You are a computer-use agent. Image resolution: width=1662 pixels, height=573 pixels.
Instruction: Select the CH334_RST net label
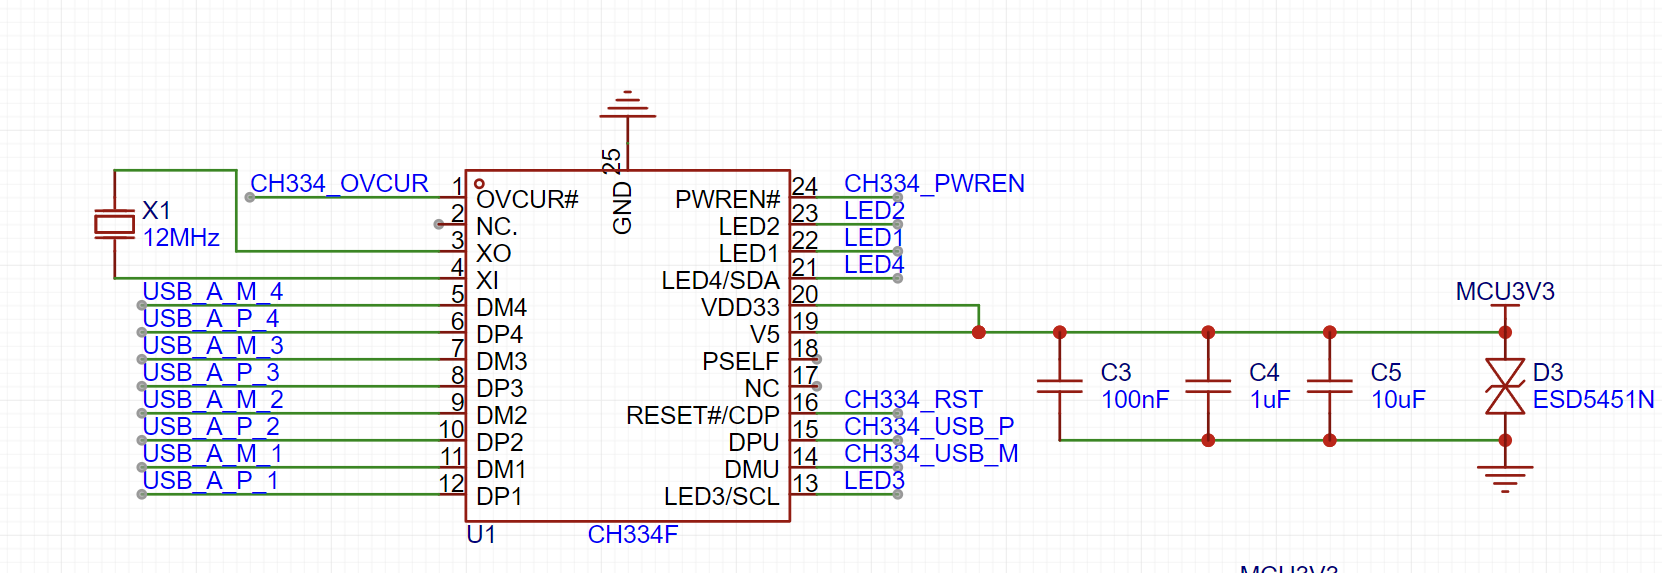click(913, 400)
